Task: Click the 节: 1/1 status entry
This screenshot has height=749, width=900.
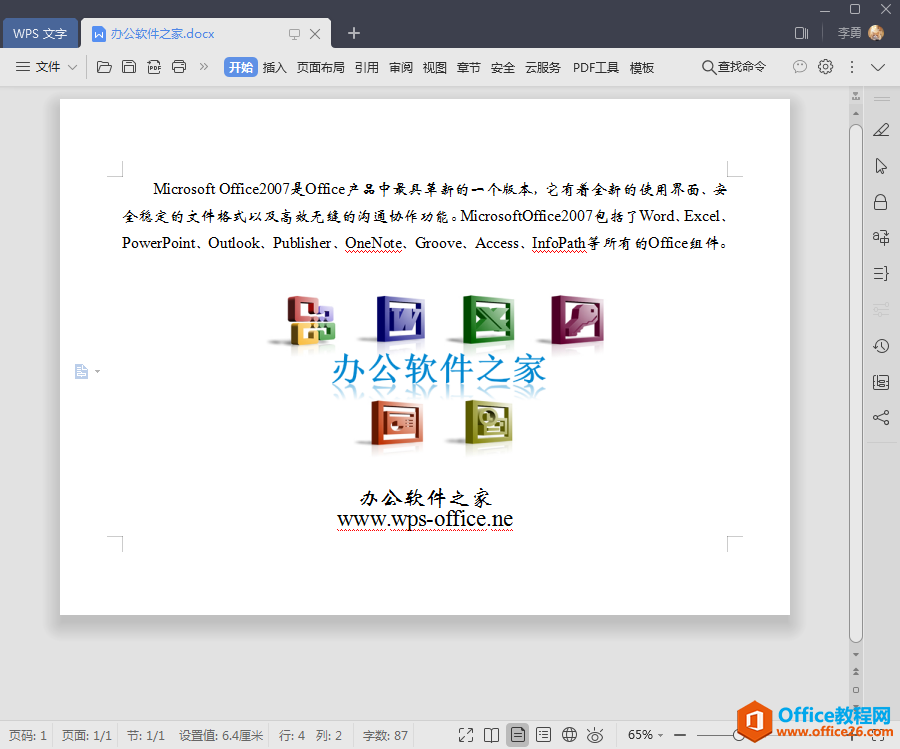Action: pyautogui.click(x=146, y=735)
